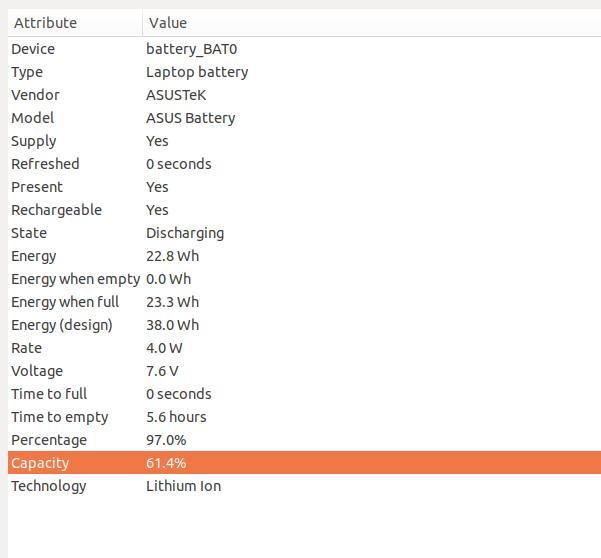Image resolution: width=601 pixels, height=558 pixels.
Task: Select the Present attribute row
Action: pyautogui.click(x=304, y=187)
